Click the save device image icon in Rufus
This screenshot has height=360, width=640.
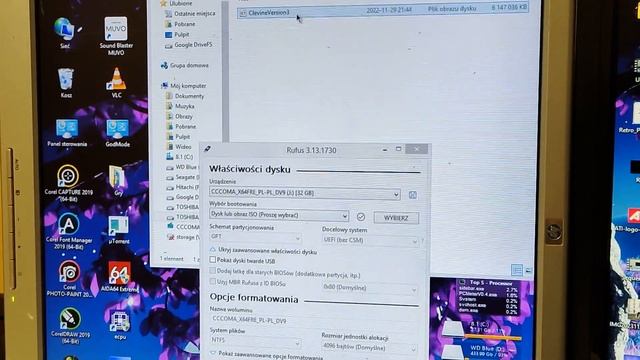point(413,195)
